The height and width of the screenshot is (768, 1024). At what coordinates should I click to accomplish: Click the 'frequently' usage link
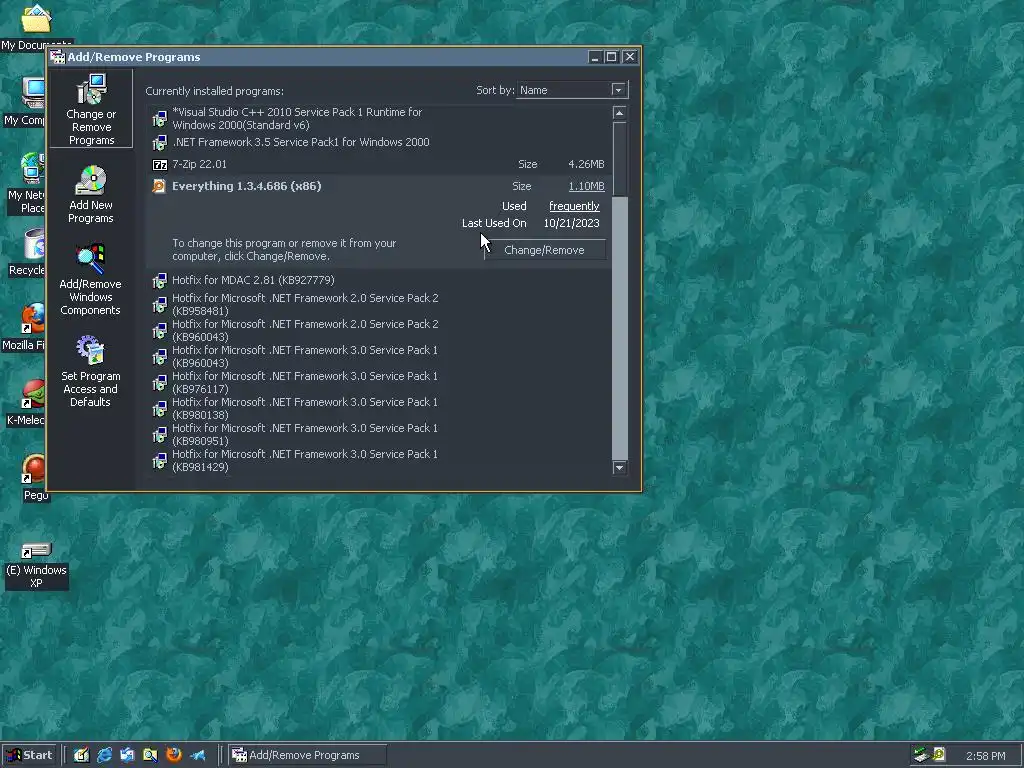(x=574, y=206)
